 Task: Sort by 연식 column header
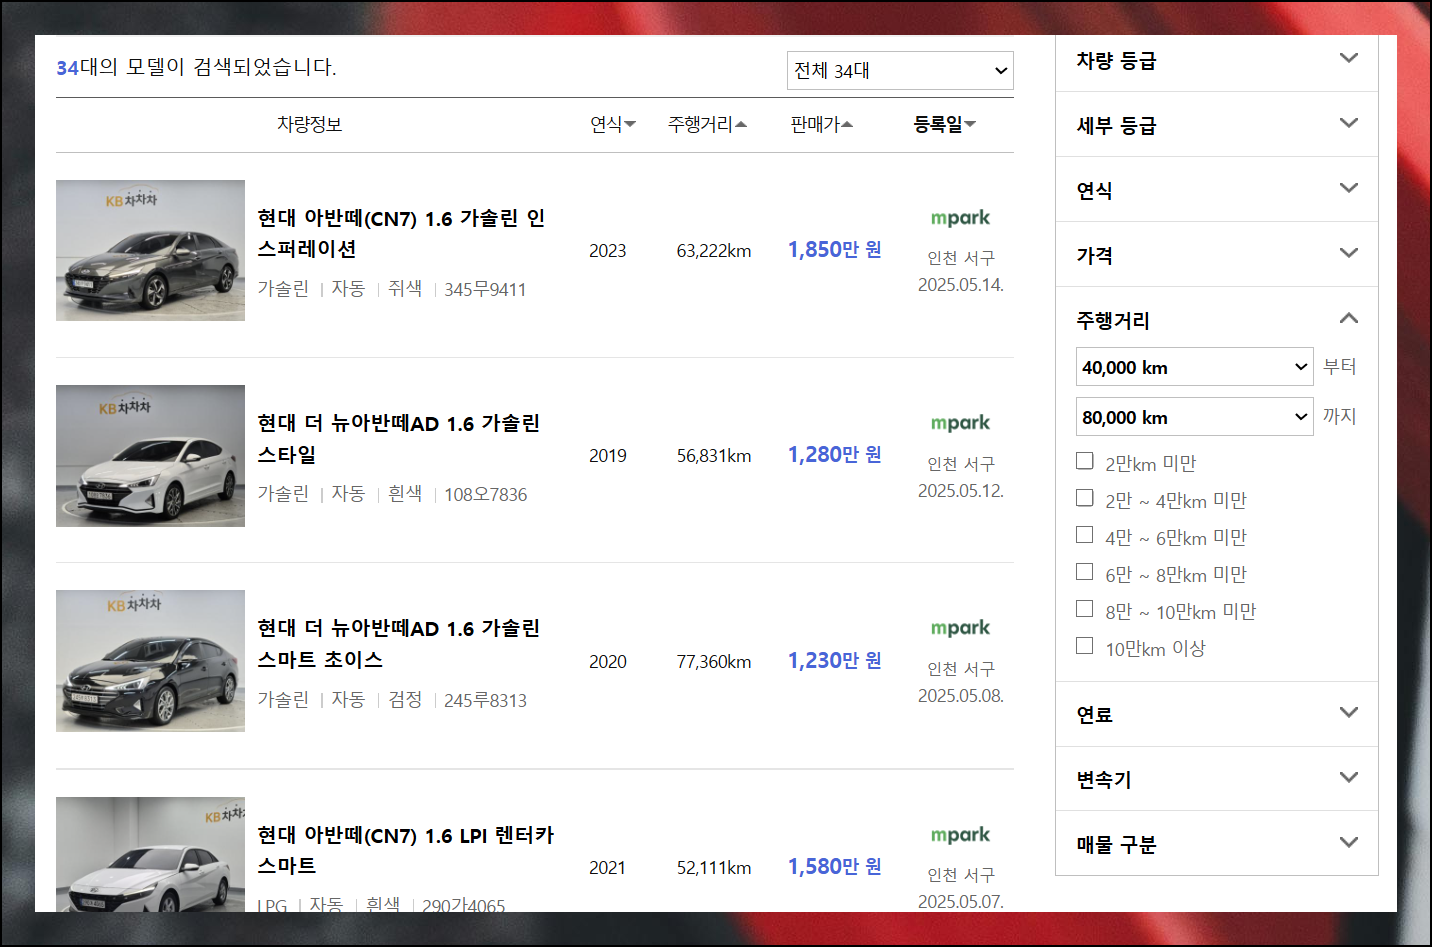click(613, 124)
